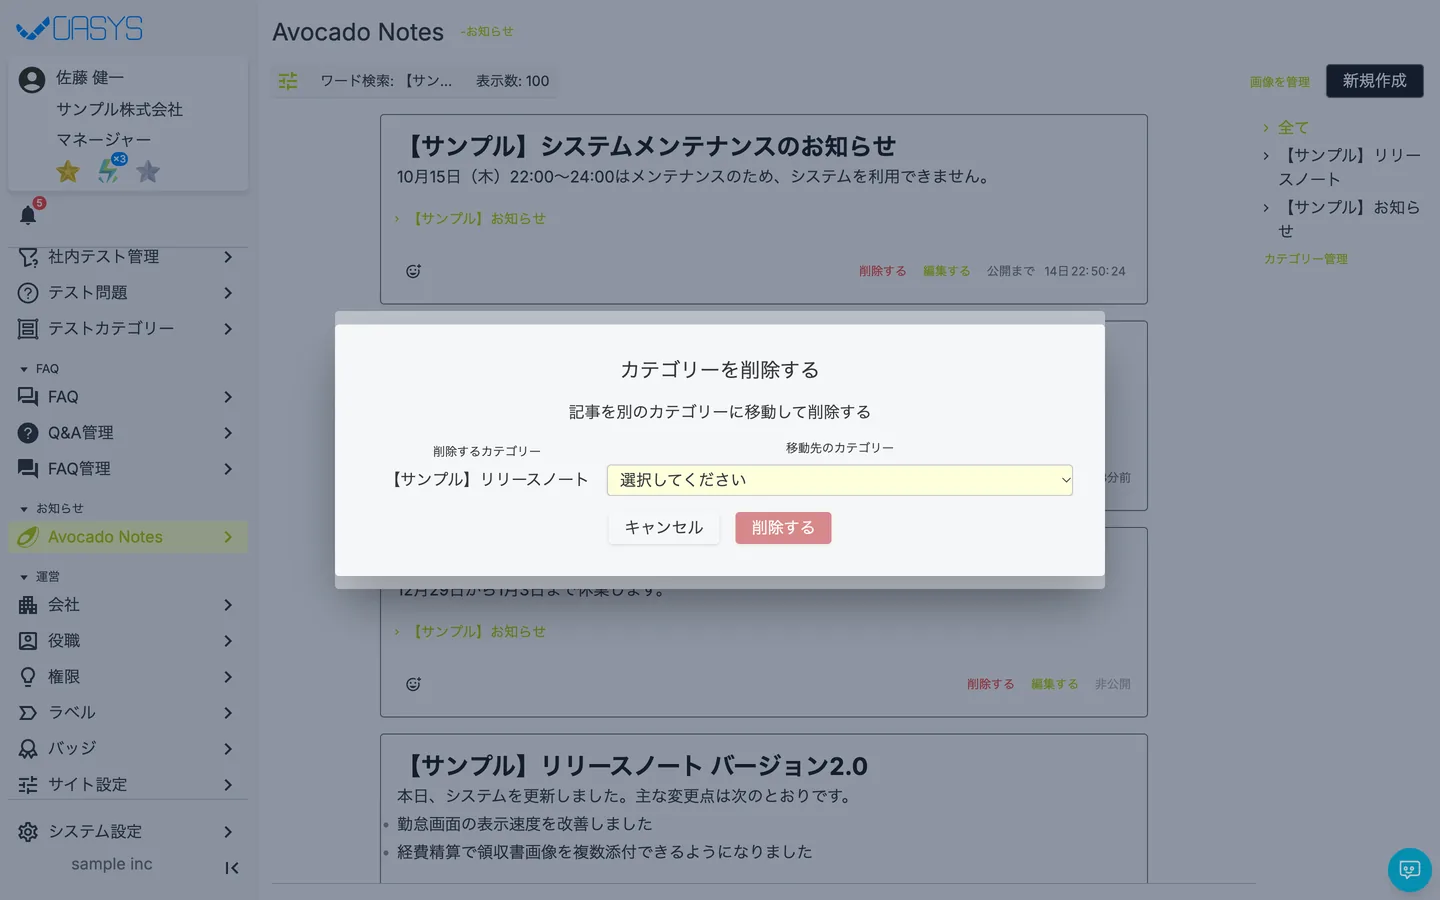Screen dimensions: 1440x900
Task: Click 削除する on the システムメンテナンス article
Action: [x=882, y=271]
